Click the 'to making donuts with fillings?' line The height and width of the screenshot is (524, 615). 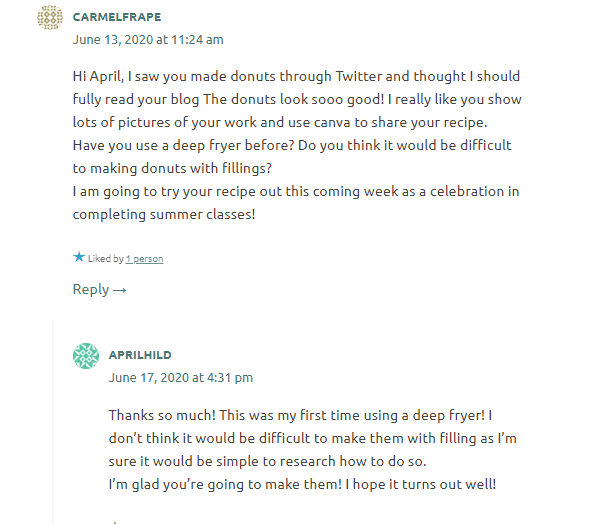(x=172, y=168)
